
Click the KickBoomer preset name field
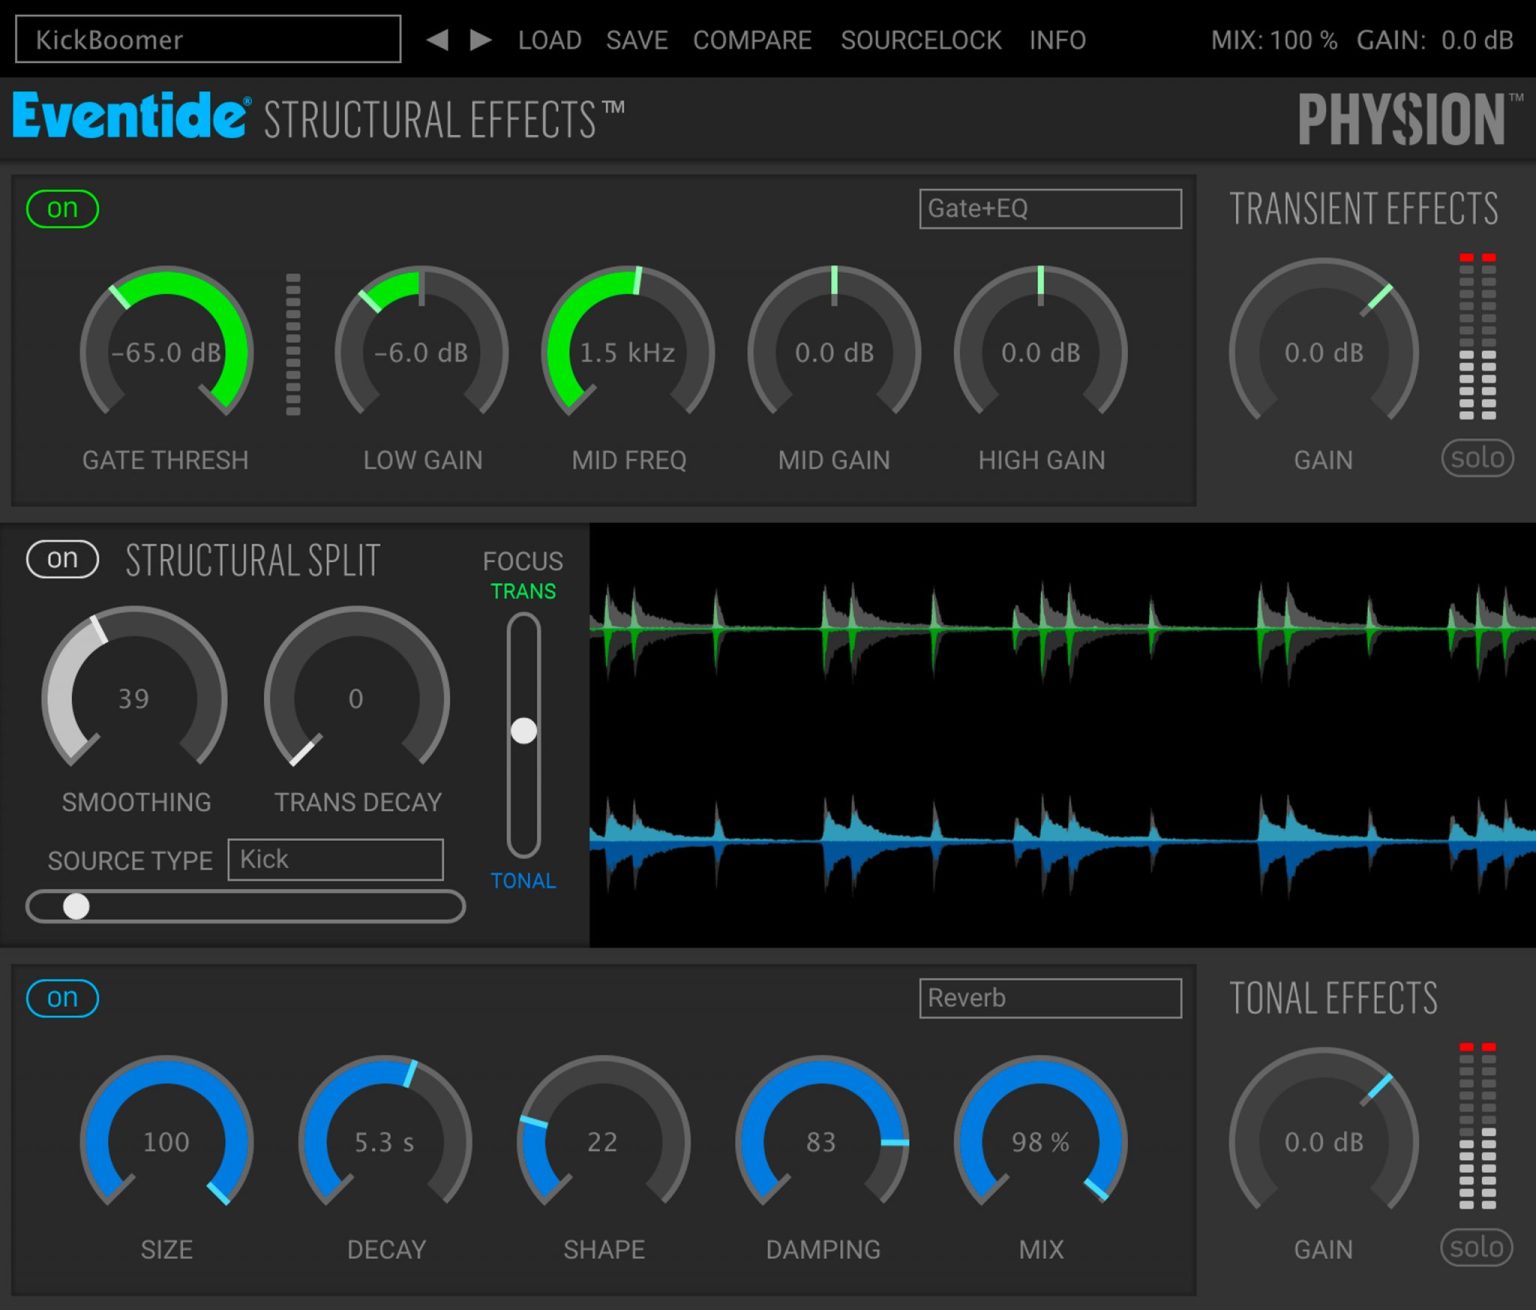pos(206,39)
